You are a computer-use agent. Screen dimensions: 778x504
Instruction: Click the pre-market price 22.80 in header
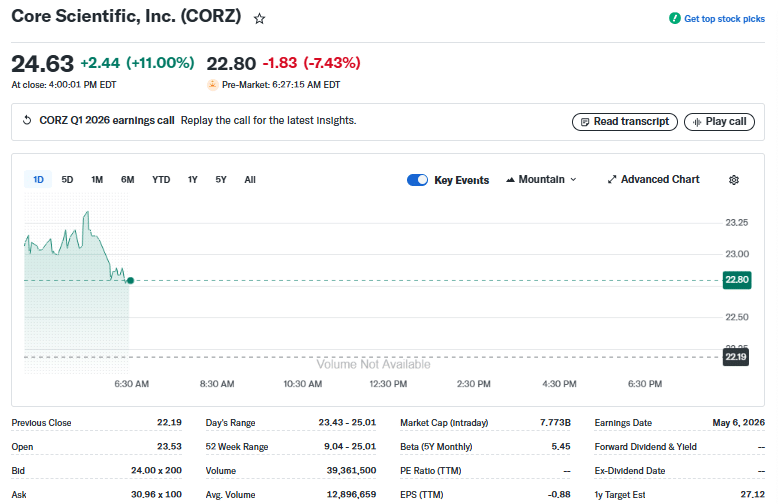point(231,64)
